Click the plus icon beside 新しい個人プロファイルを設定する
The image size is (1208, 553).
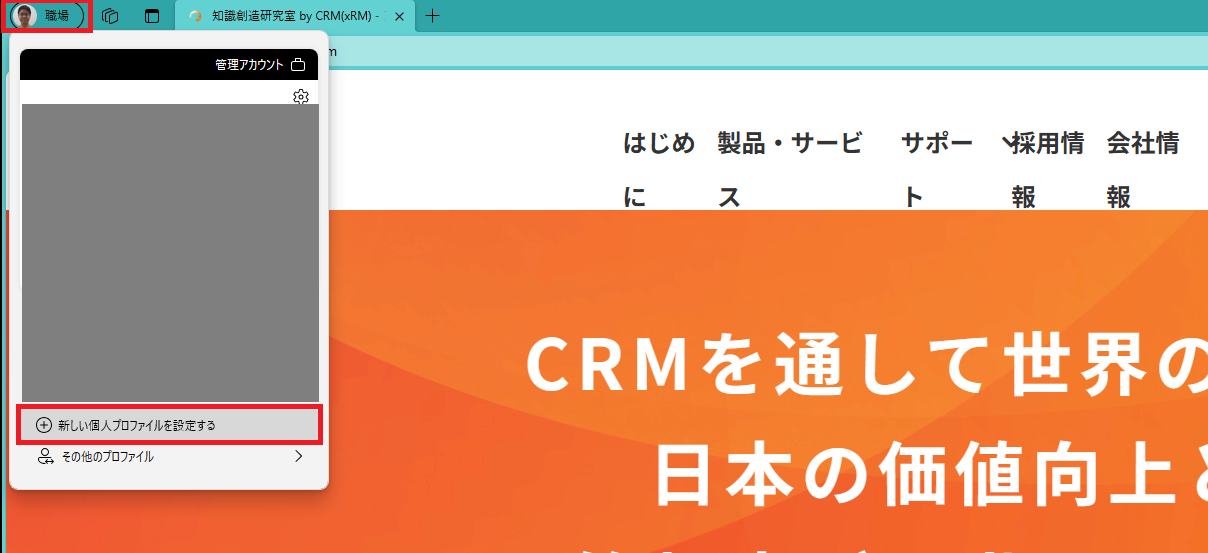click(43, 425)
